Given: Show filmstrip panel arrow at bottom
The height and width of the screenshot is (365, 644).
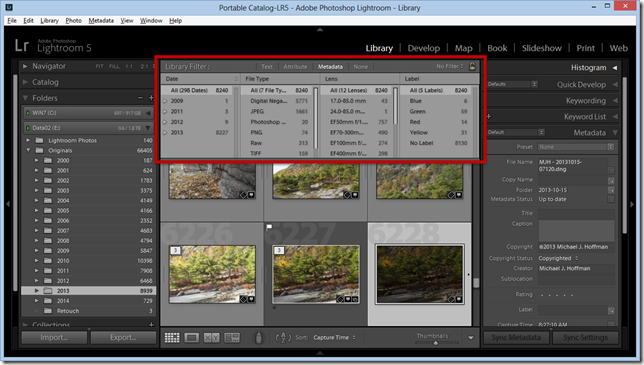Looking at the screenshot, I should click(x=320, y=353).
